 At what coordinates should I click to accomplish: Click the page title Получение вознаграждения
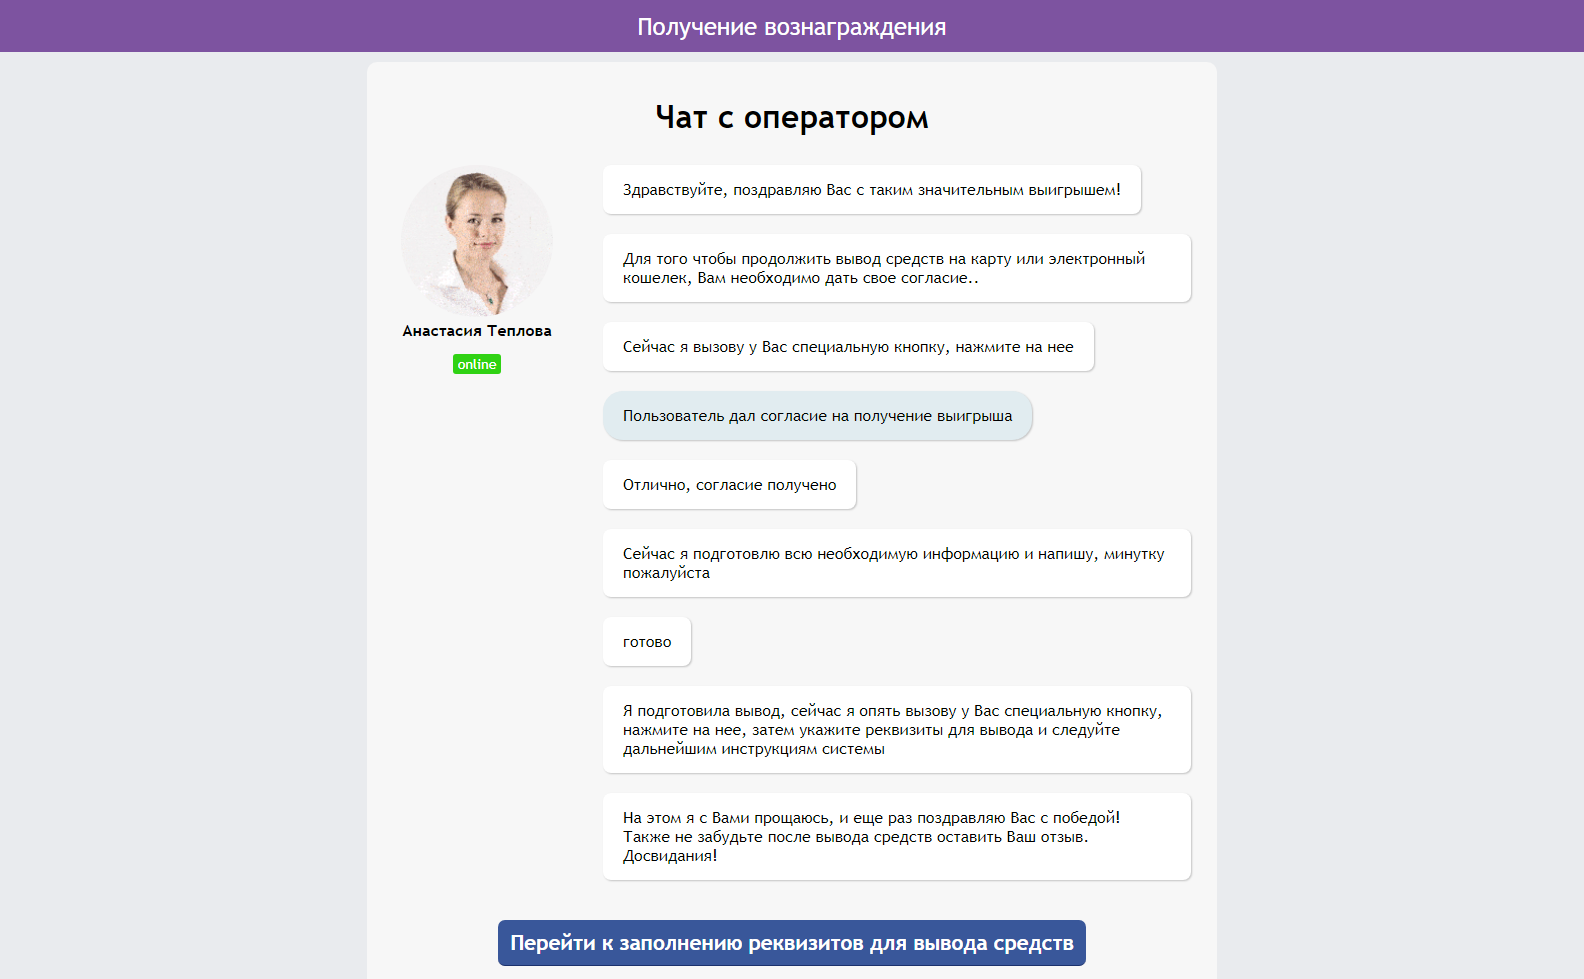coord(792,27)
